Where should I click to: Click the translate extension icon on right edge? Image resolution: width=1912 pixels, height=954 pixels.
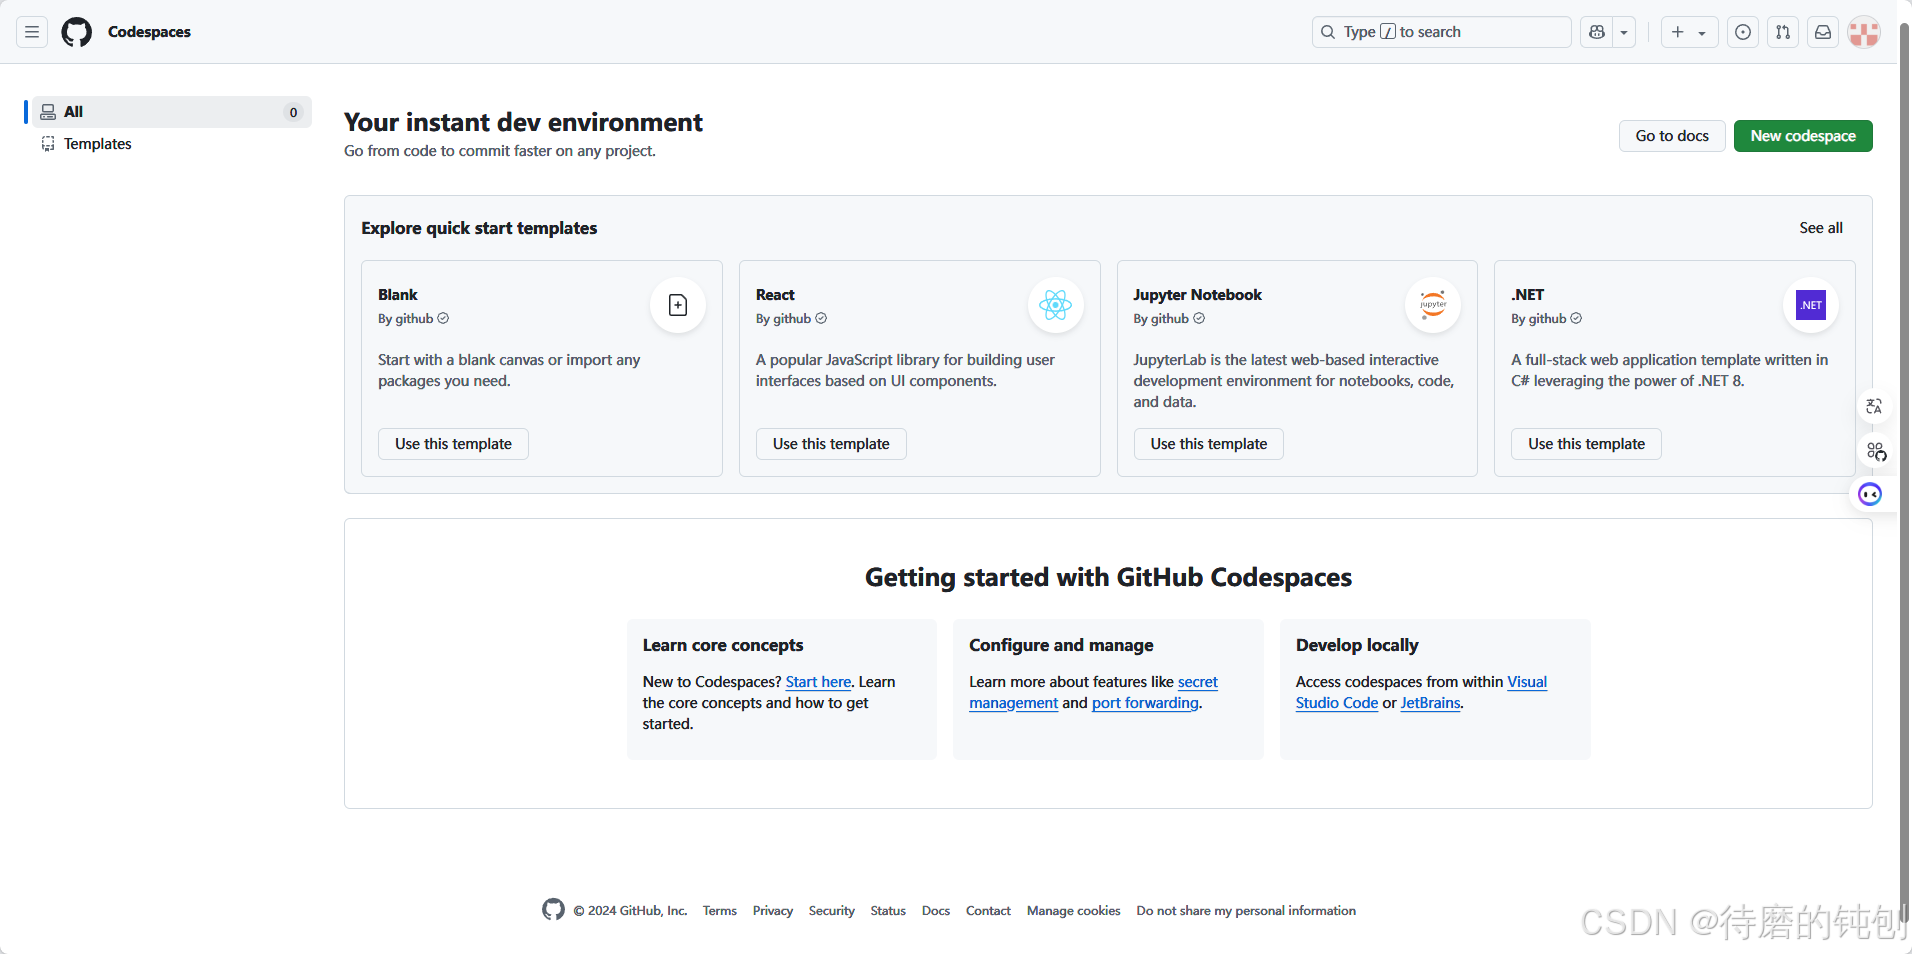(1874, 406)
